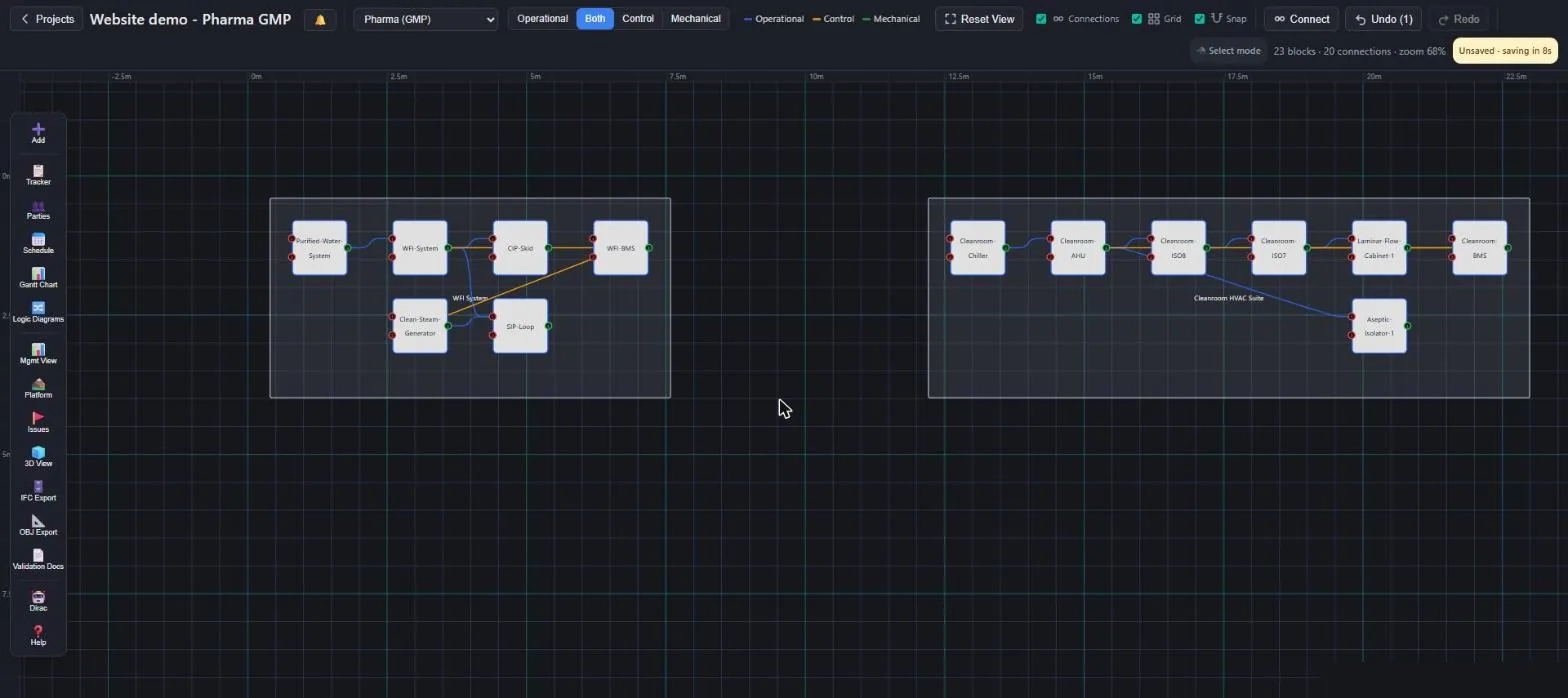Click the "Unsaved · saving in 8s" badge
1568x698 pixels.
1505,51
